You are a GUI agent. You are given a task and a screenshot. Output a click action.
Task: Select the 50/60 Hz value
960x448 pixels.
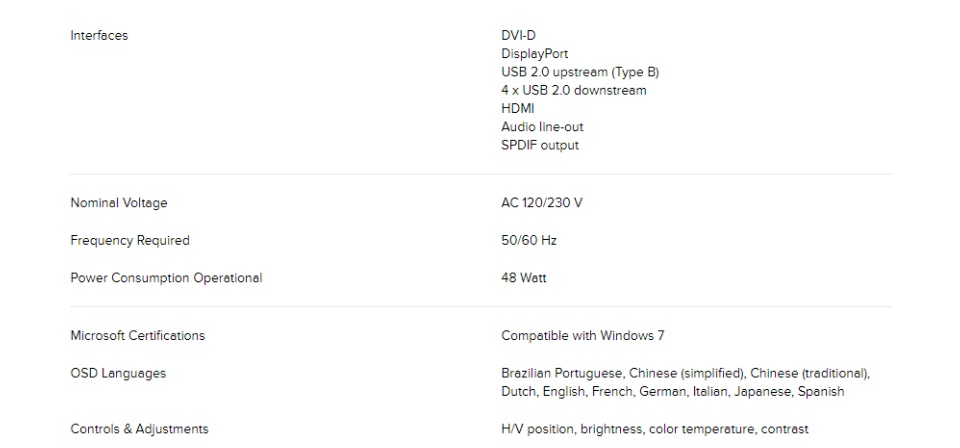529,241
